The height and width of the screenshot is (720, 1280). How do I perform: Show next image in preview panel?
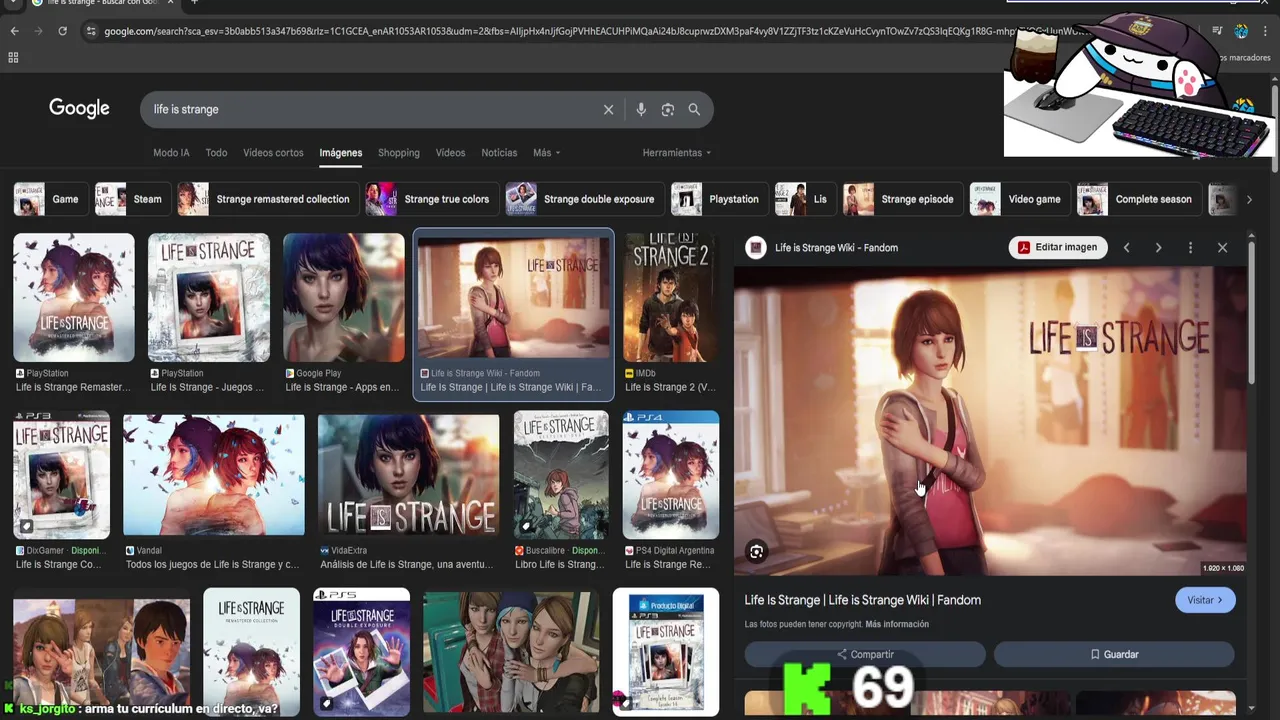pyautogui.click(x=1158, y=248)
